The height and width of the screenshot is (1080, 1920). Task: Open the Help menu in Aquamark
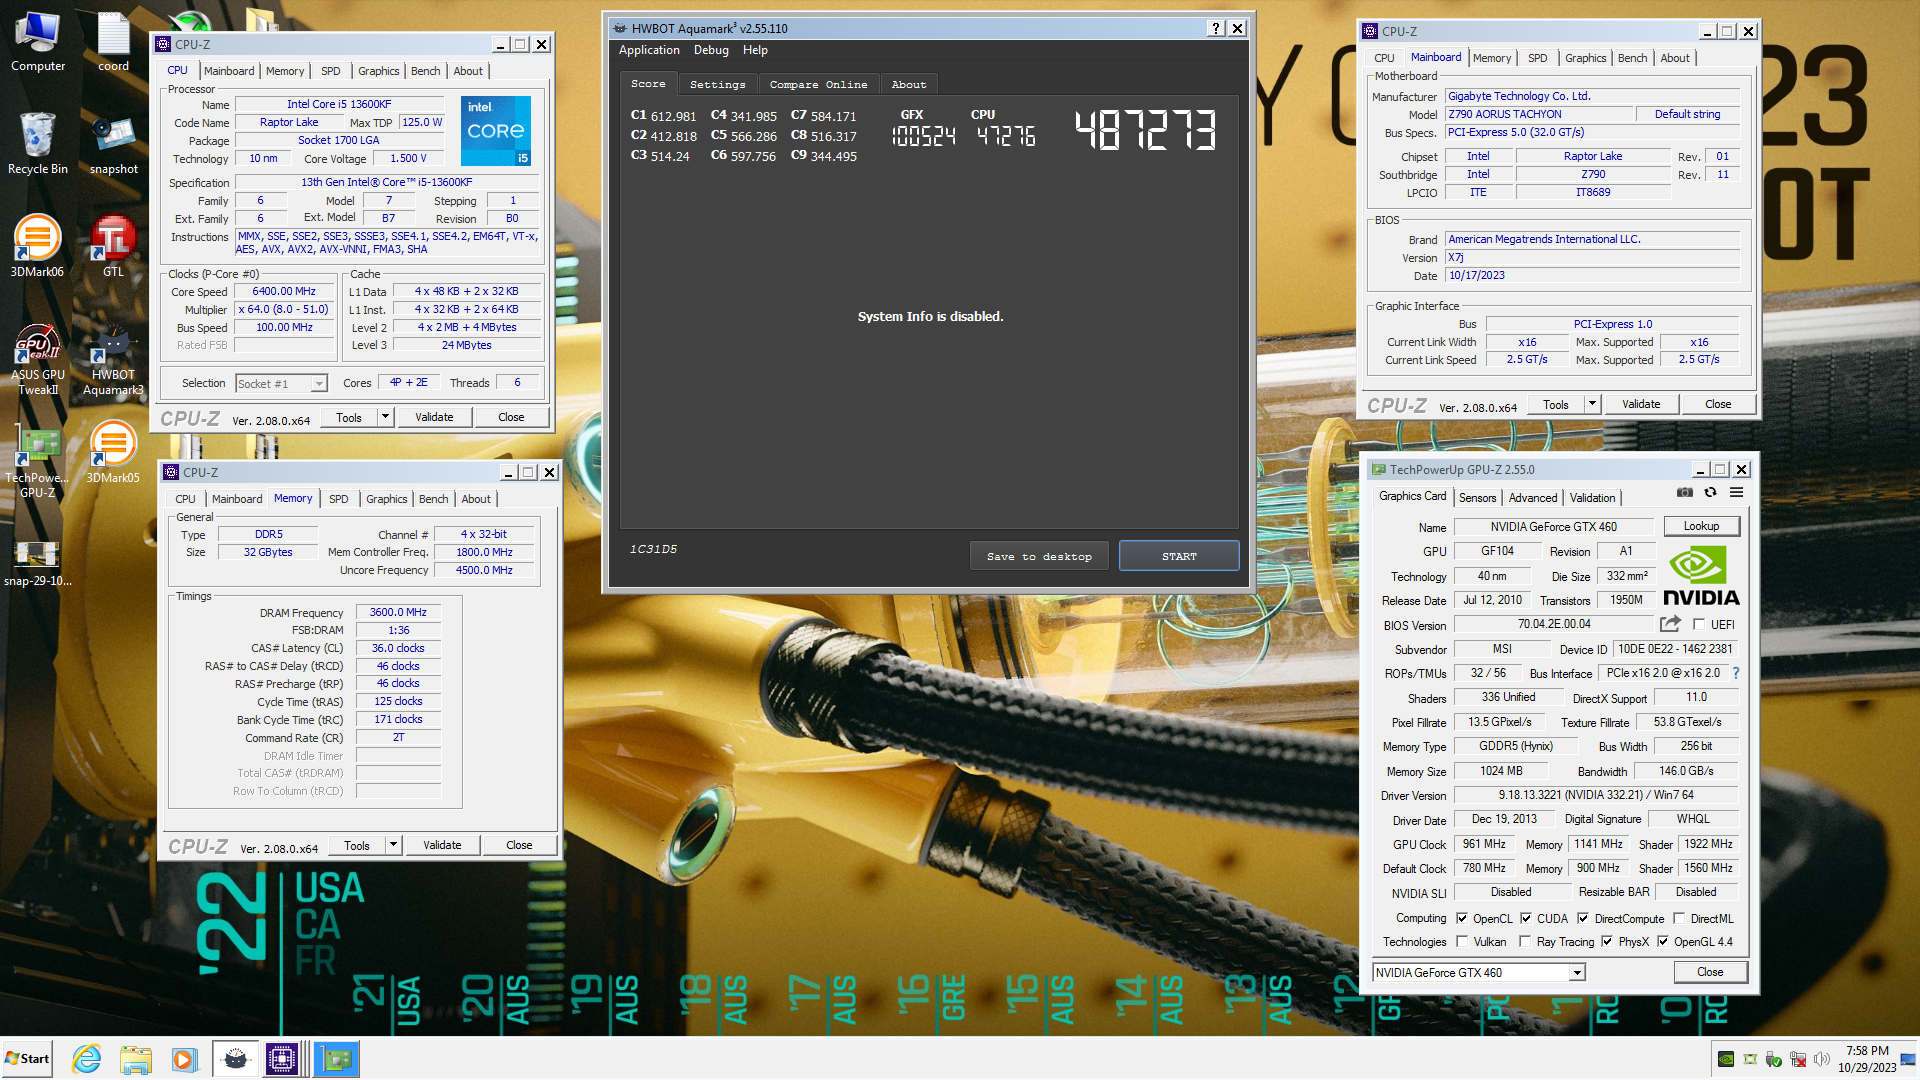click(755, 50)
